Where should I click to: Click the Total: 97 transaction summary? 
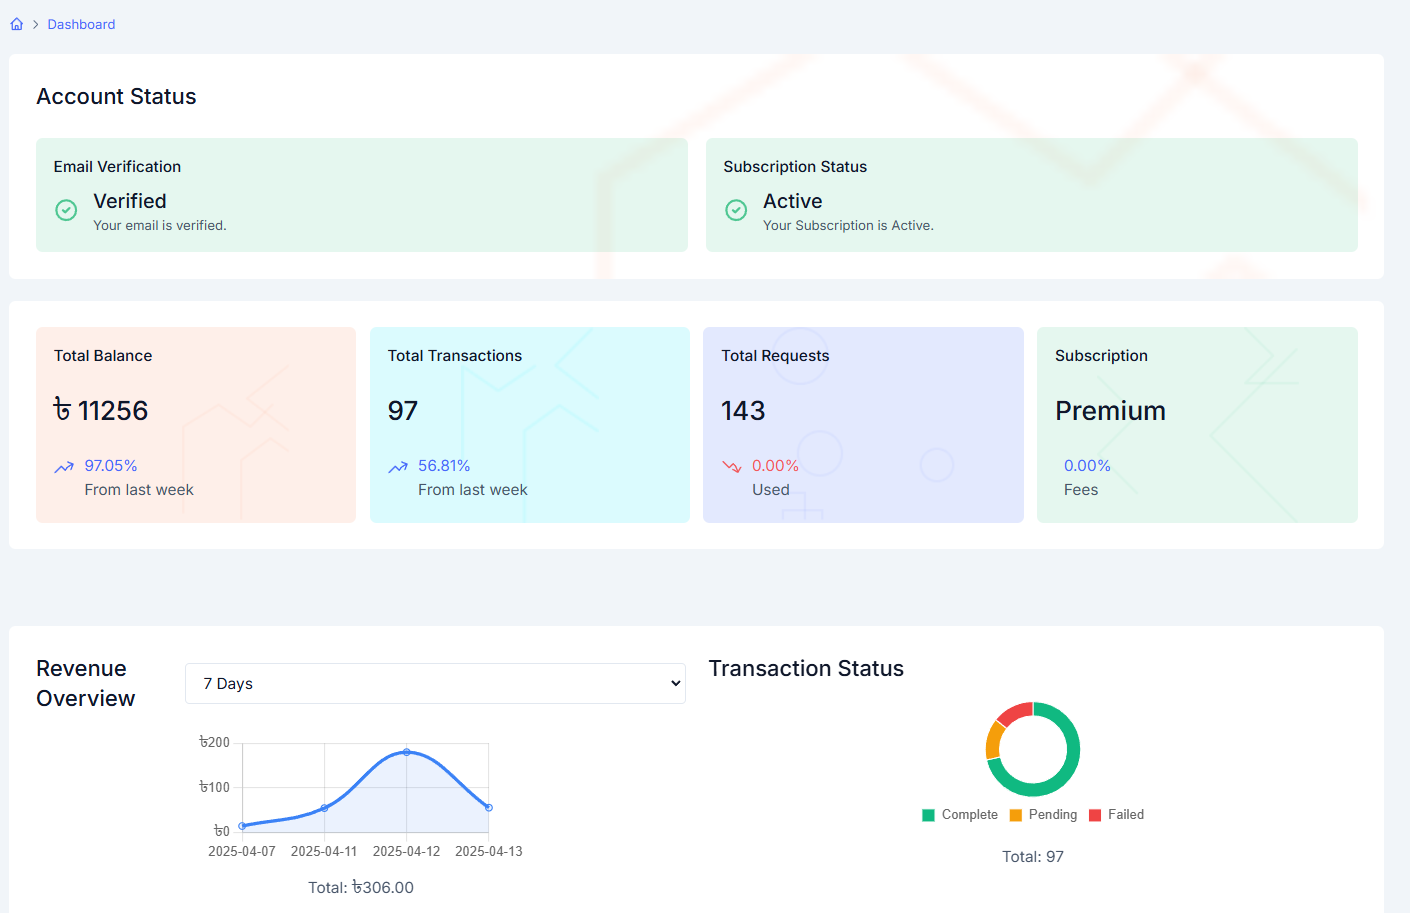click(1033, 857)
